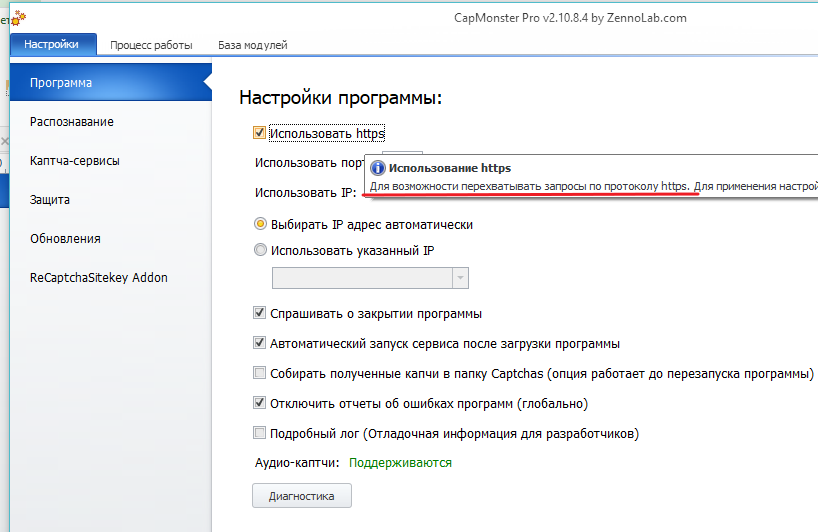Click the CapMonster Pro window title text
This screenshot has width=818, height=532.
click(570, 18)
